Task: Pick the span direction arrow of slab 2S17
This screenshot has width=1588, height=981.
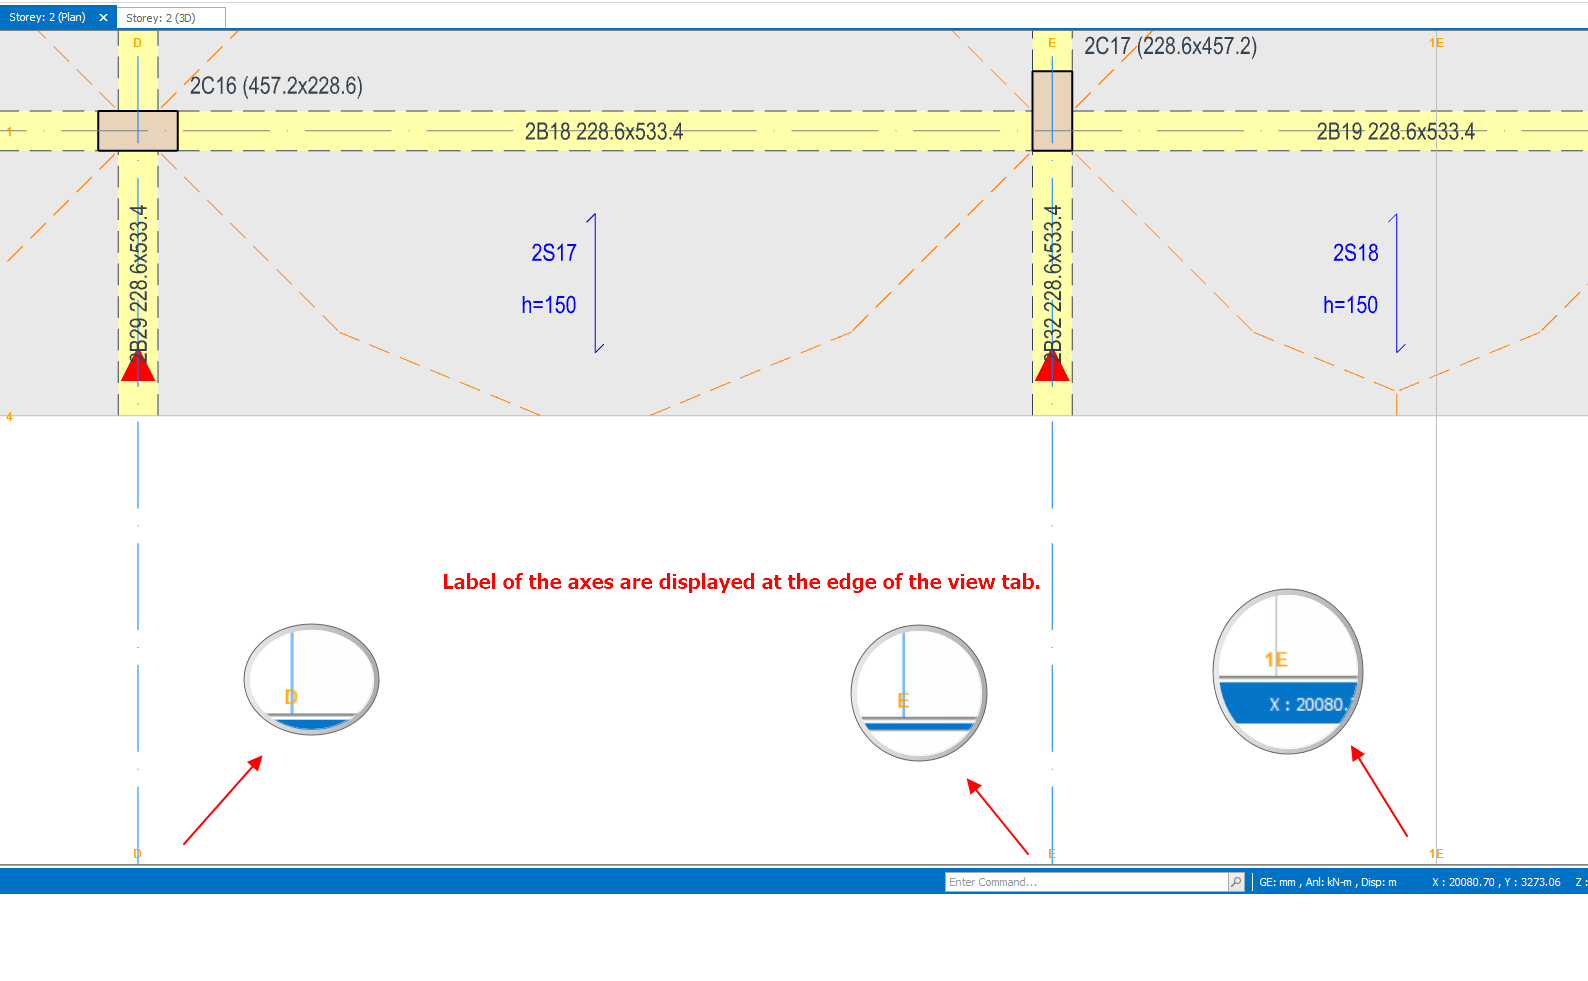Action: pyautogui.click(x=596, y=283)
